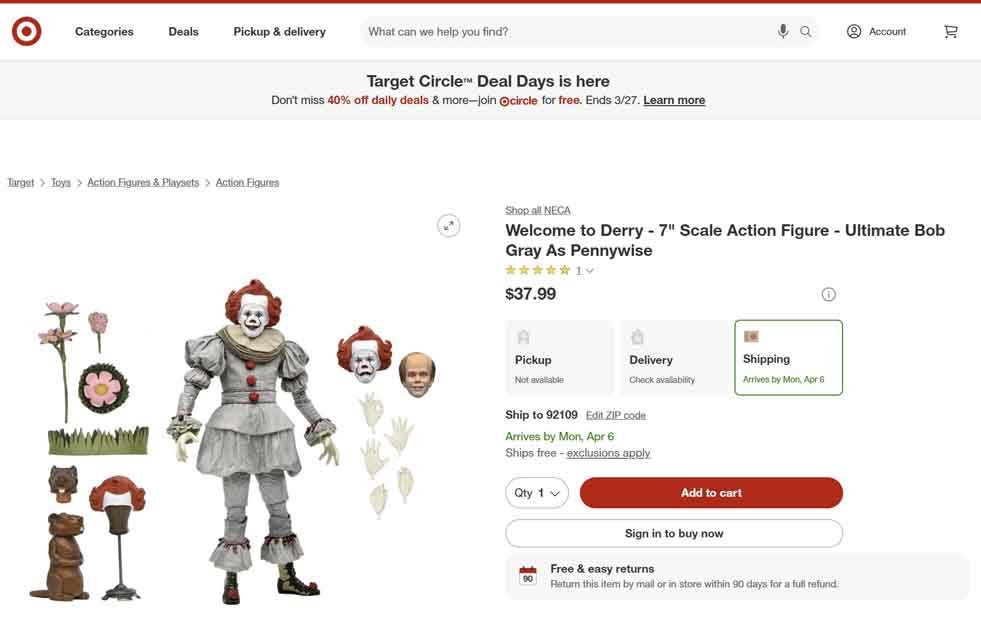Click the Deals menu item
981x623 pixels.
pyautogui.click(x=183, y=31)
